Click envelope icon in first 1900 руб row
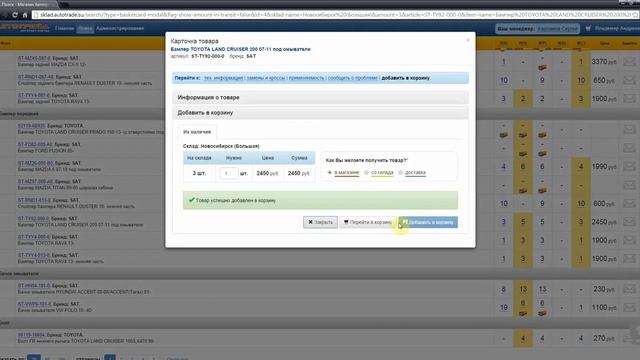640x360 pixels. point(629,99)
